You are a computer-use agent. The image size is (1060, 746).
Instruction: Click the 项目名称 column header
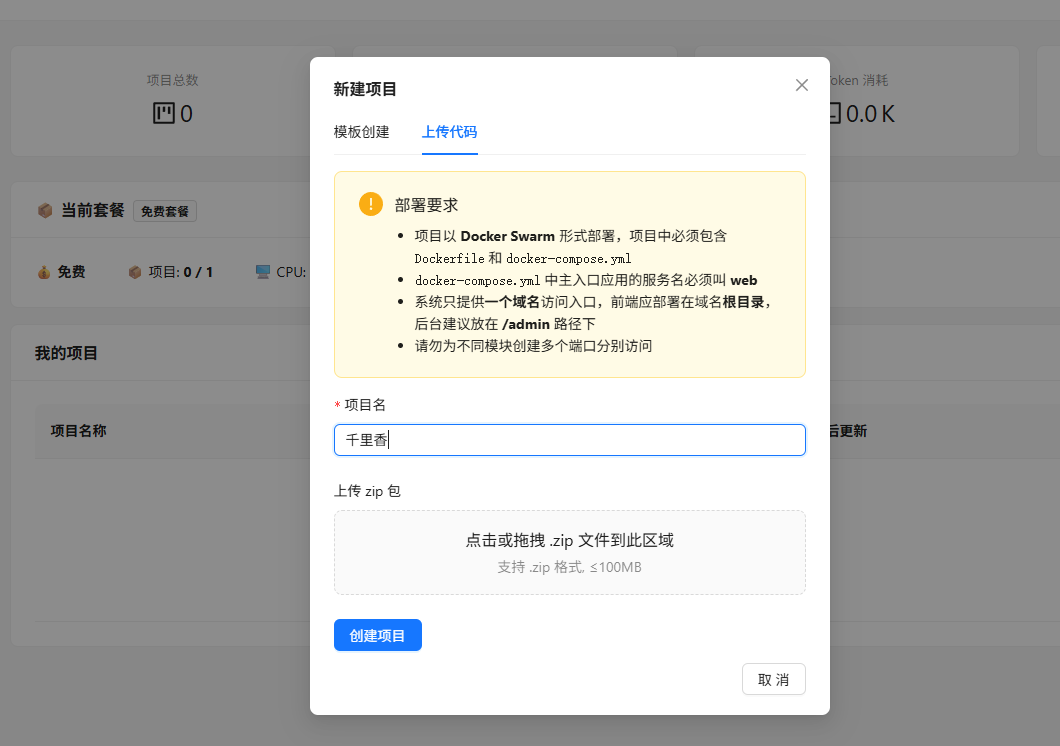coord(78,431)
